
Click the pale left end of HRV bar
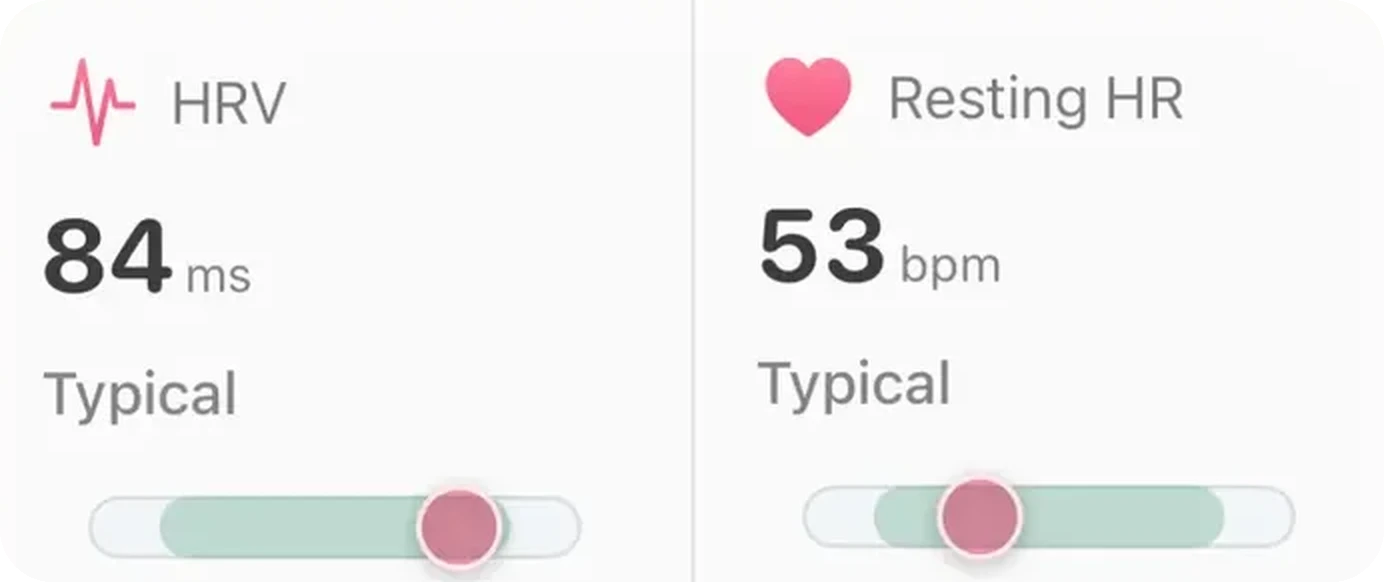[x=126, y=527]
